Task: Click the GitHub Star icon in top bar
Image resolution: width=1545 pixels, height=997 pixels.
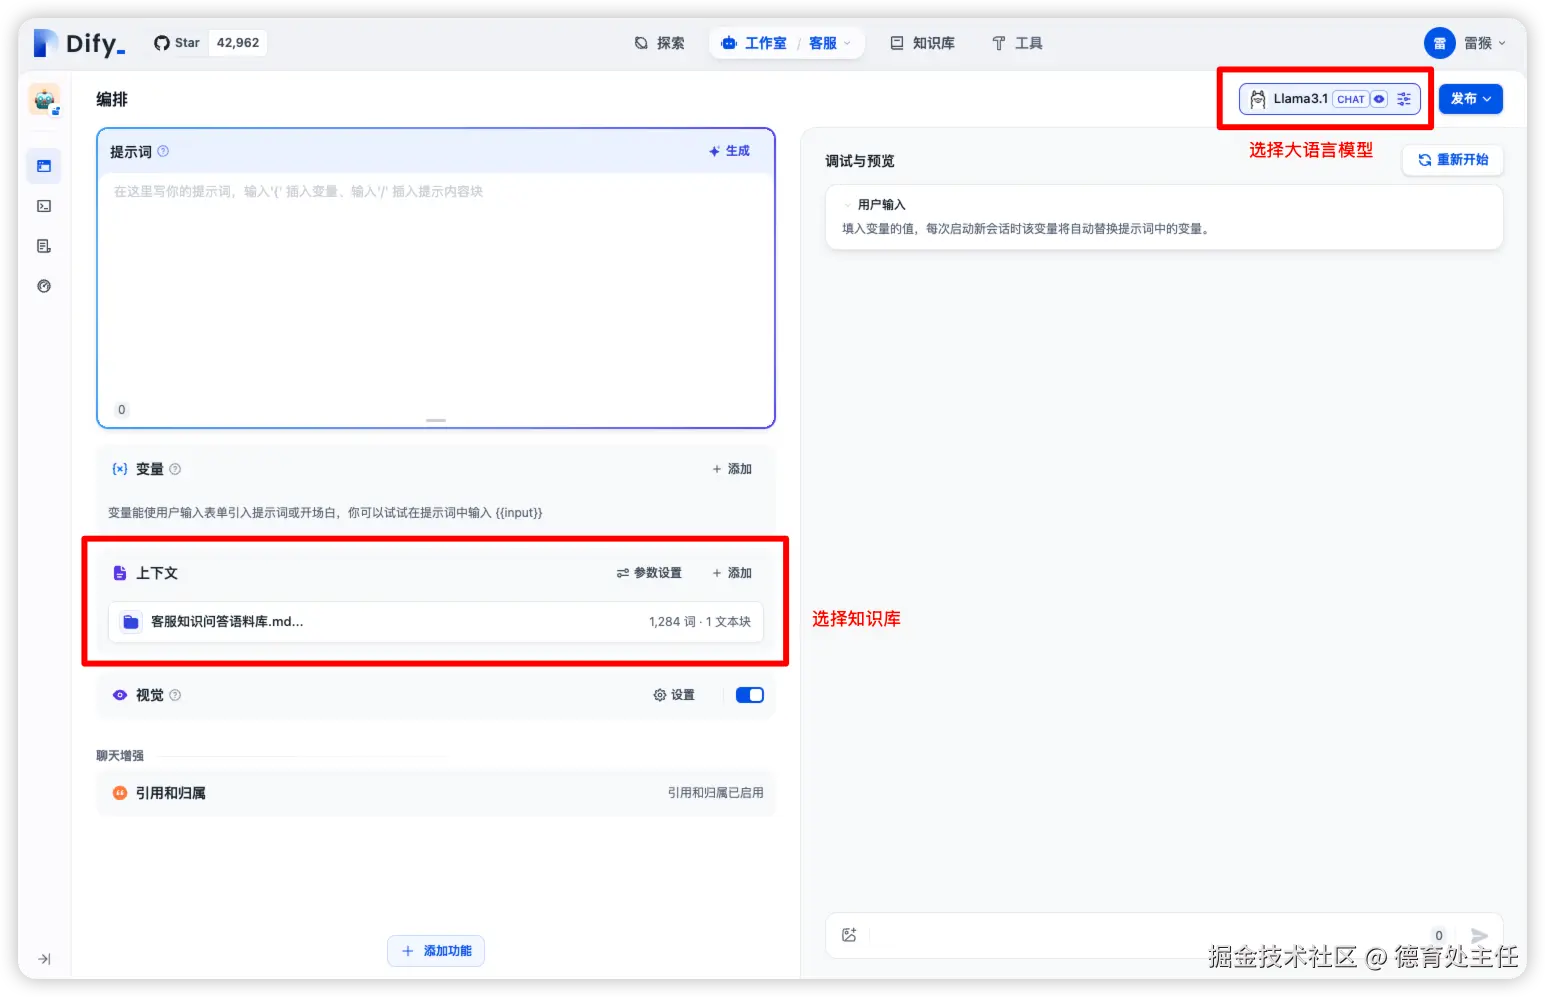Action: click(x=163, y=42)
